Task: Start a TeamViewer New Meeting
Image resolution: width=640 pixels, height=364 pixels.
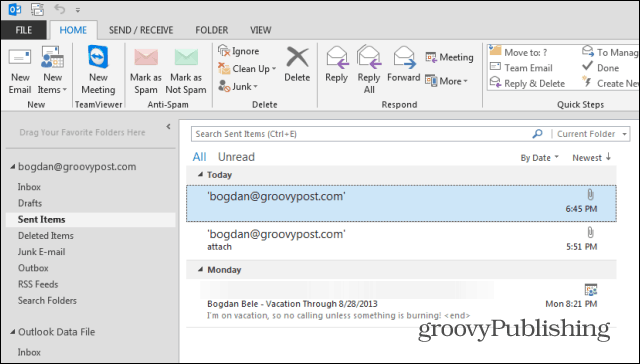Action: tap(98, 70)
